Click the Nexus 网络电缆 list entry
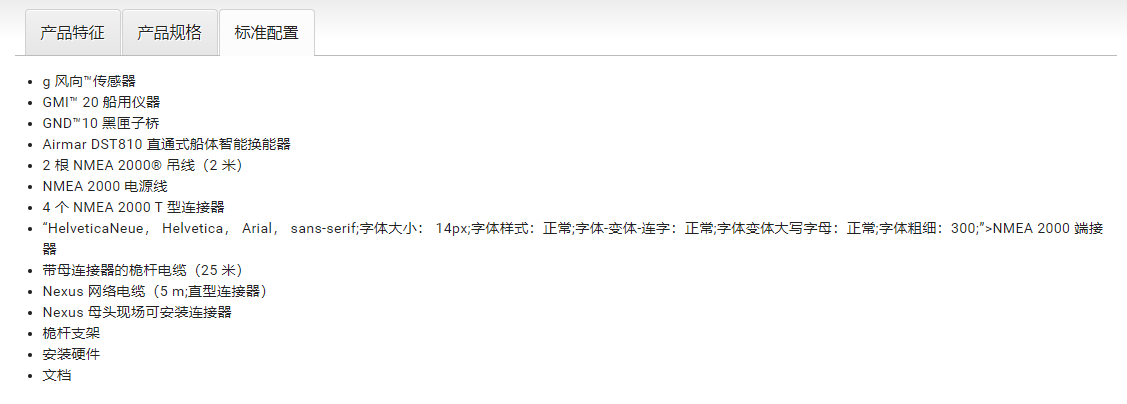Screen dimensions: 1127x404 pos(155,291)
